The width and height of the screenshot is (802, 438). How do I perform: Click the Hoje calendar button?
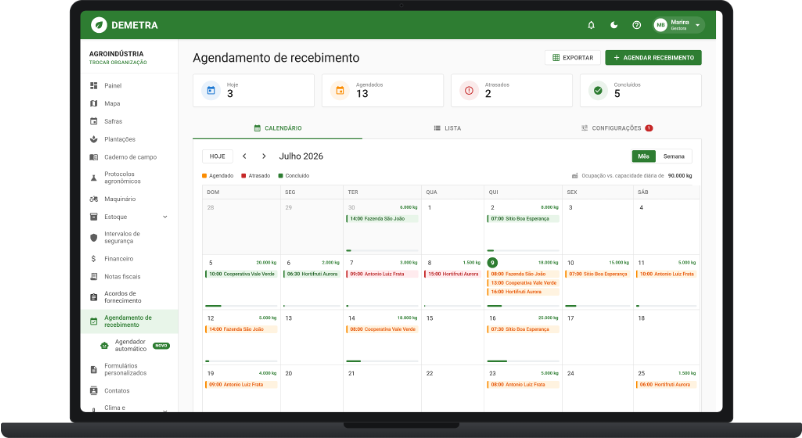click(x=217, y=157)
